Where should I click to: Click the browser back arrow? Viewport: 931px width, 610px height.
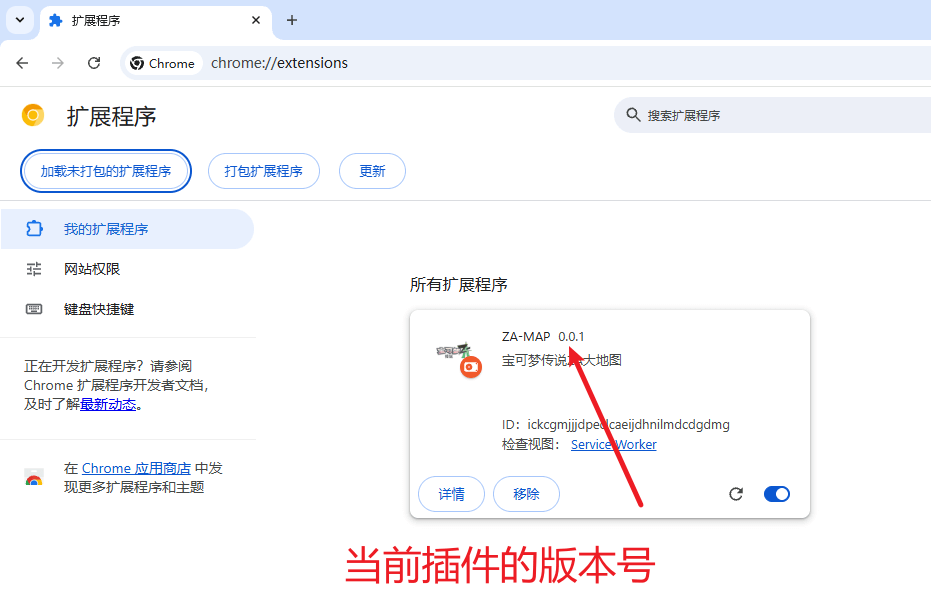pos(22,62)
